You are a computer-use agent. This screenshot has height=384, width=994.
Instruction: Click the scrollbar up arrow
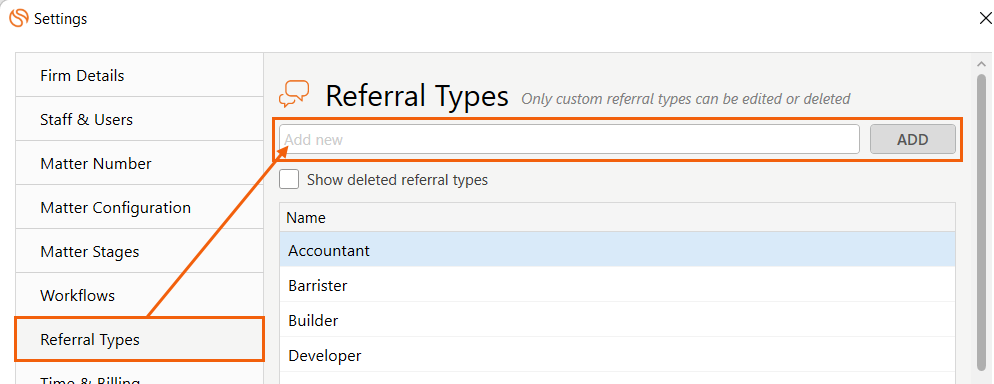coord(981,64)
